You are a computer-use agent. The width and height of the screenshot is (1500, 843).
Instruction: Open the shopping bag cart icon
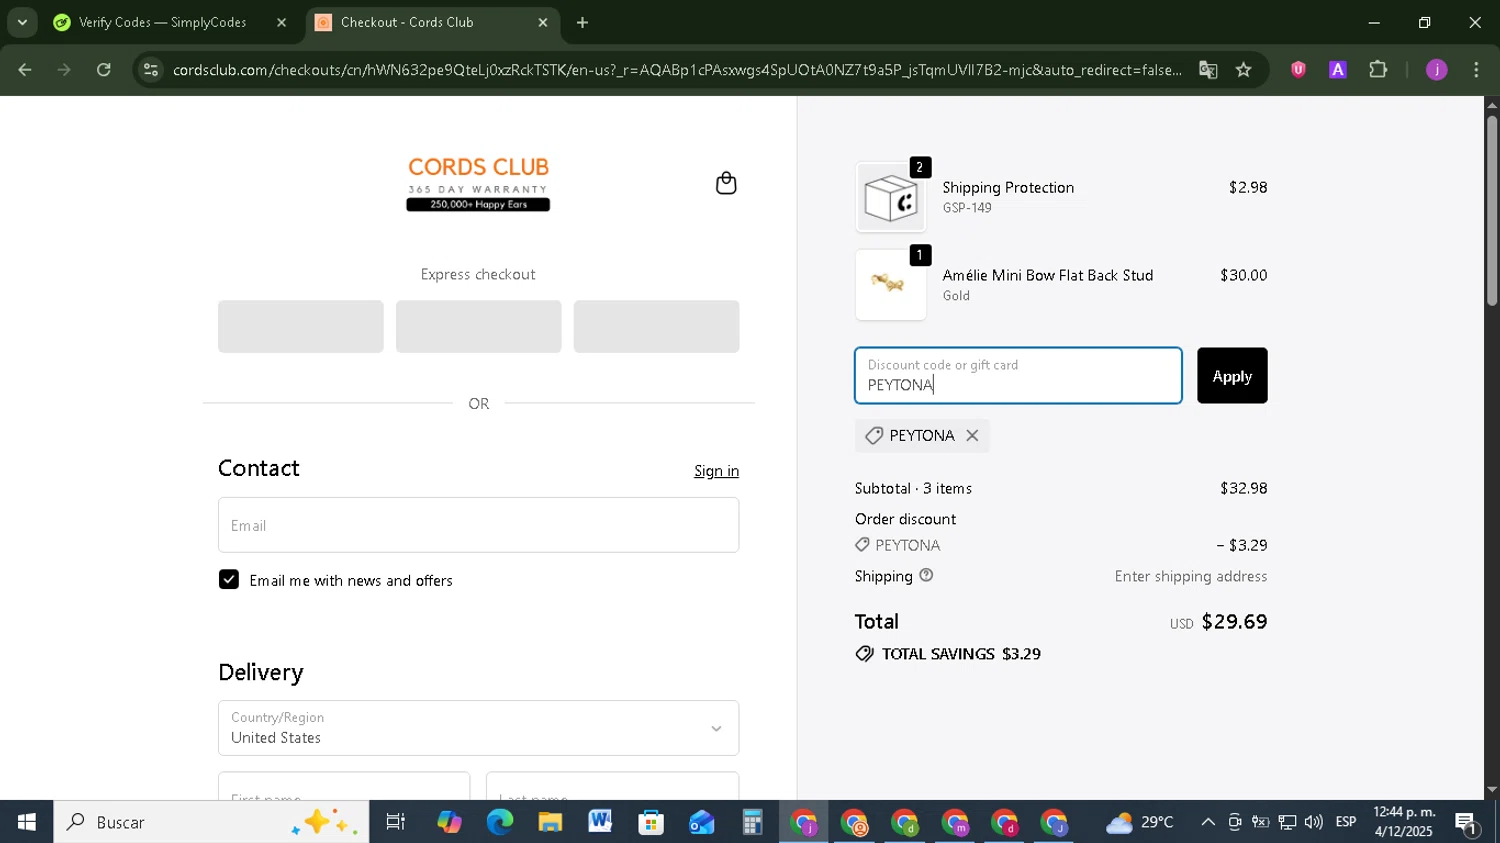pos(726,183)
